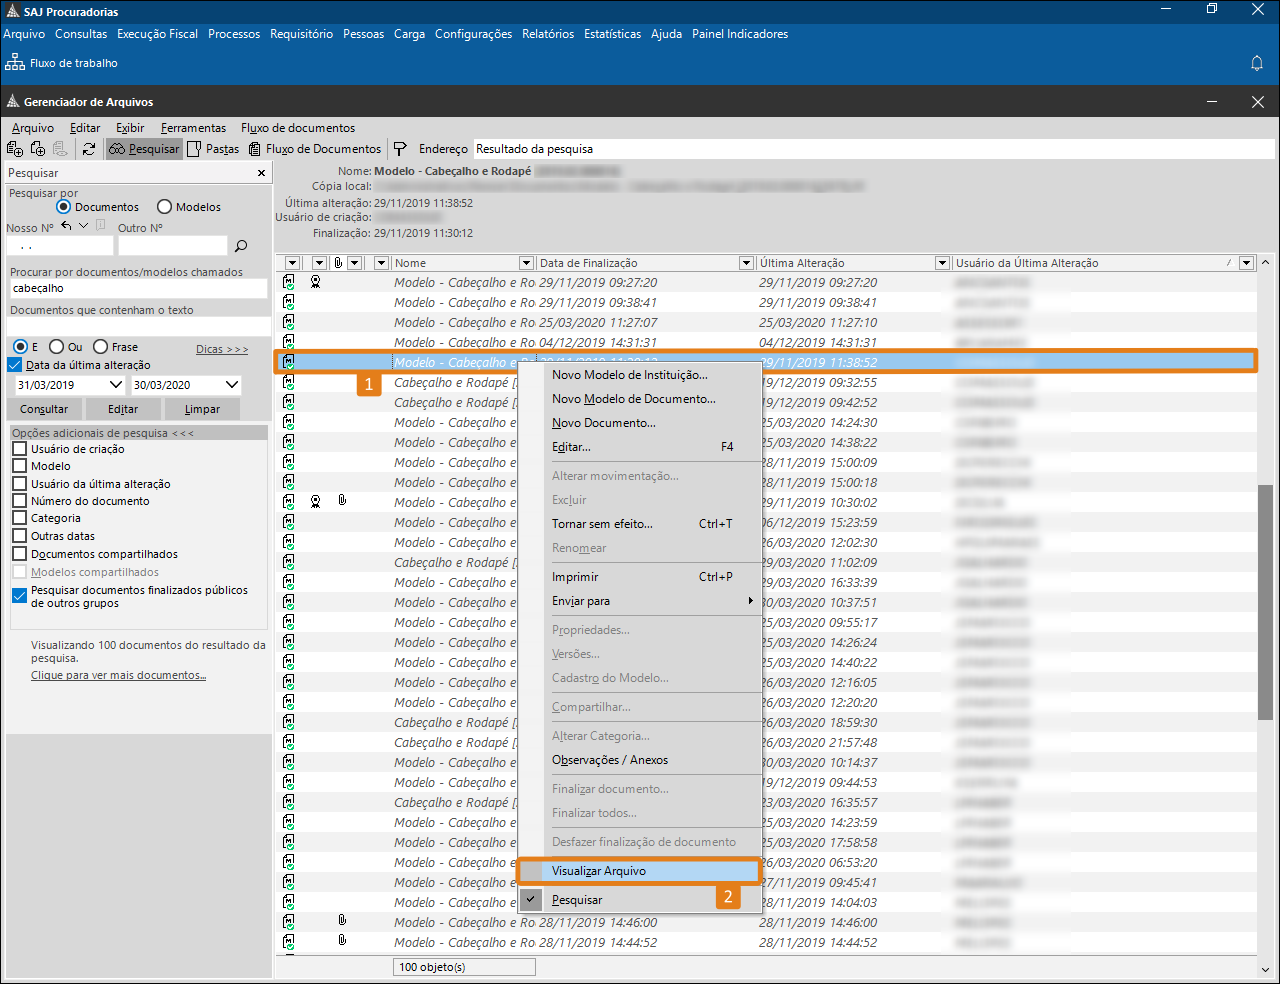Screen dimensions: 1280x984
Task: Open Fluxo de Documentos toolbar button
Action: [x=315, y=149]
